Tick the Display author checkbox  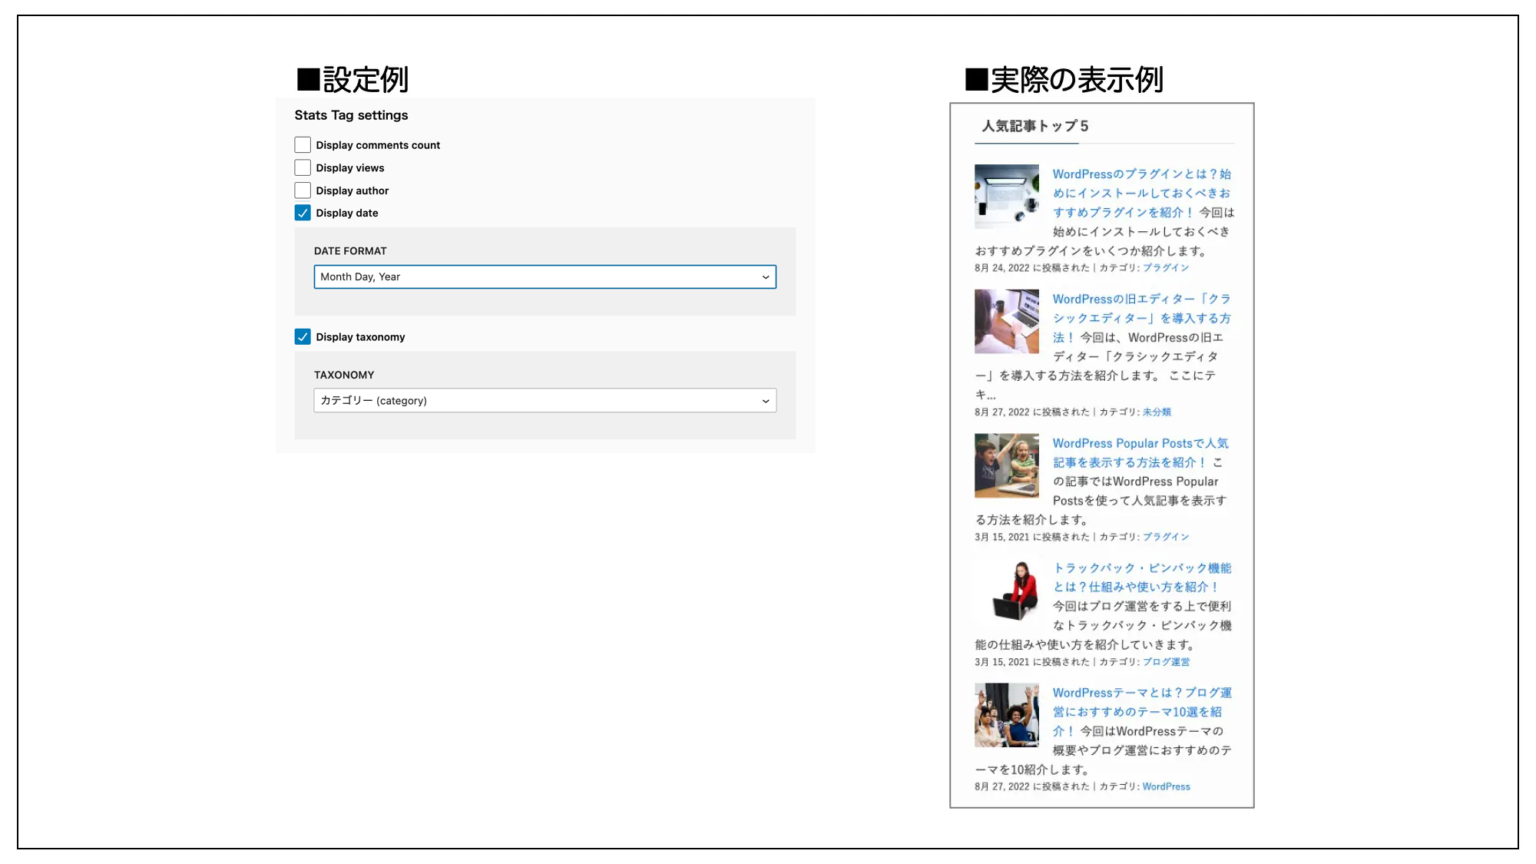[303, 190]
